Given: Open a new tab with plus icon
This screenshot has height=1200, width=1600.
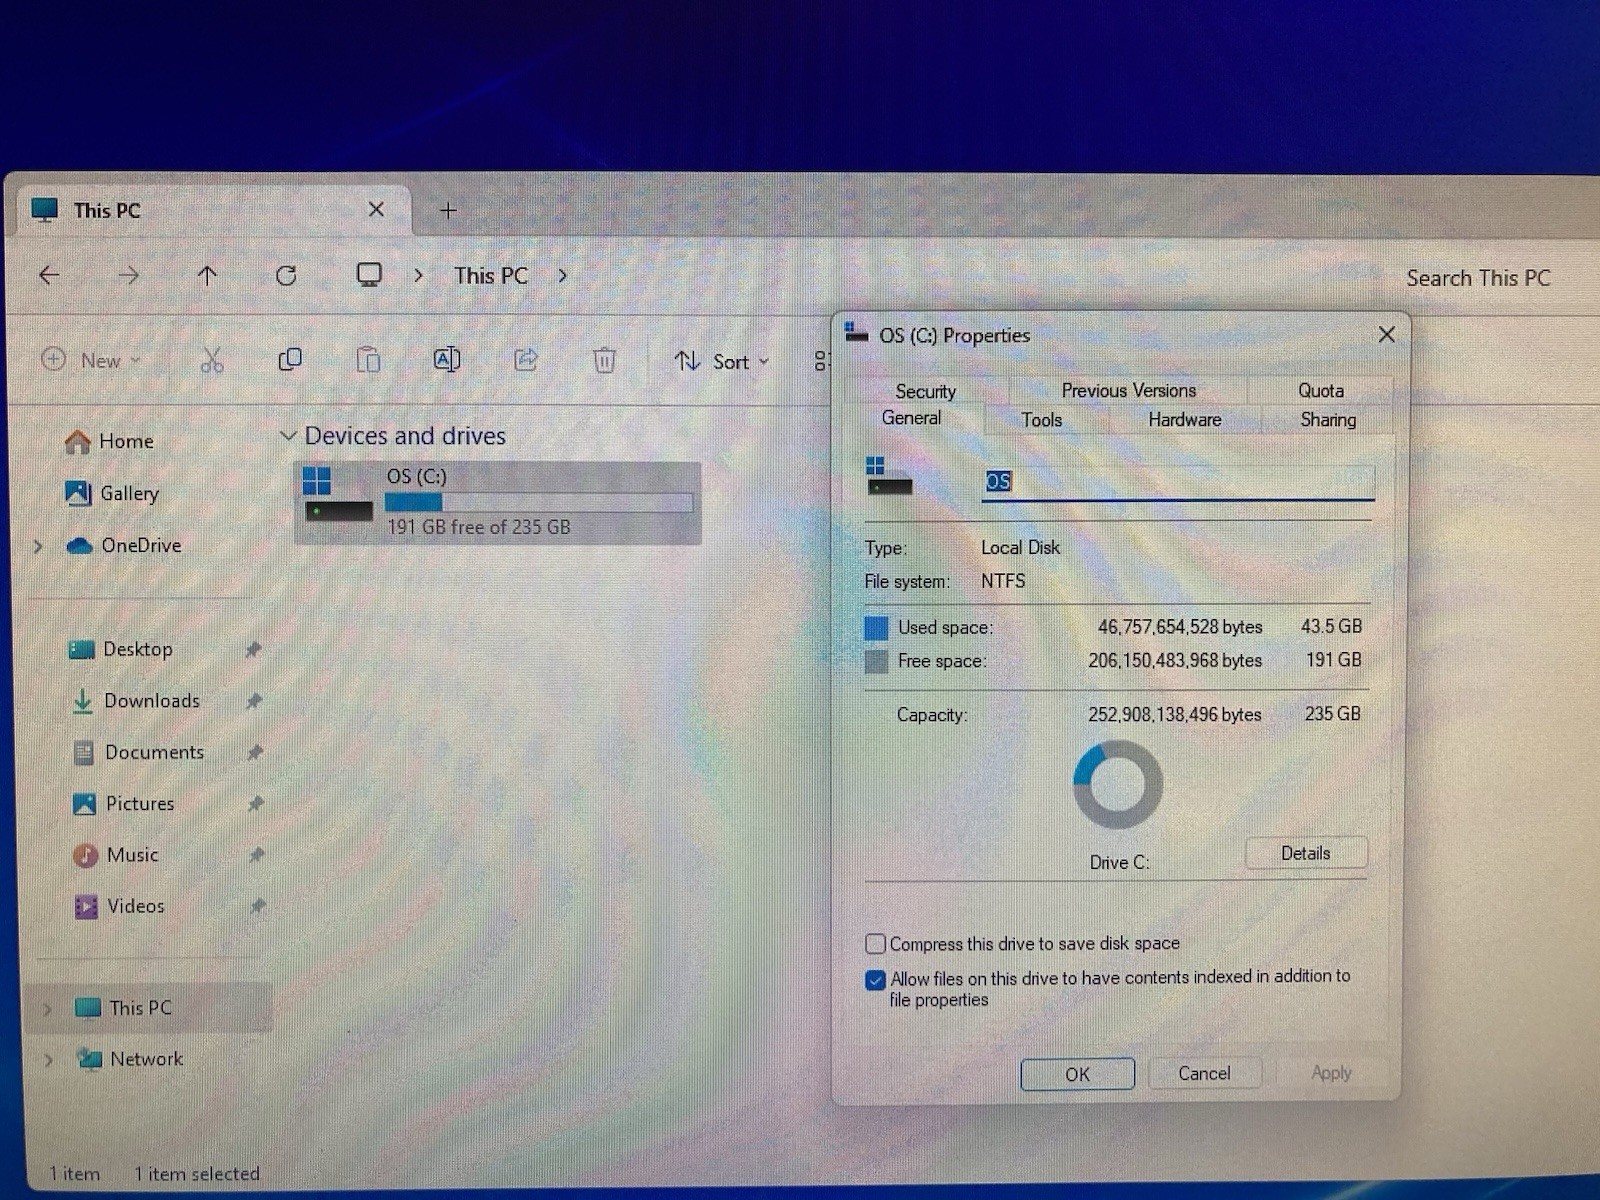Looking at the screenshot, I should pos(448,210).
